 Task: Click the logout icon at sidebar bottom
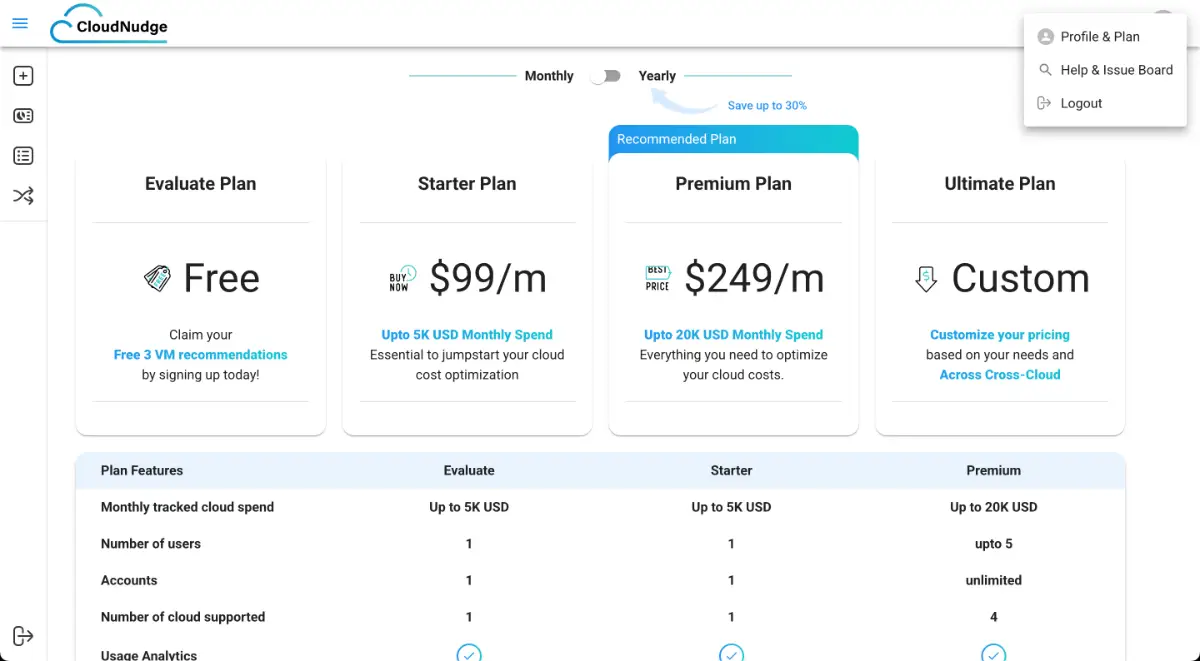[x=23, y=636]
